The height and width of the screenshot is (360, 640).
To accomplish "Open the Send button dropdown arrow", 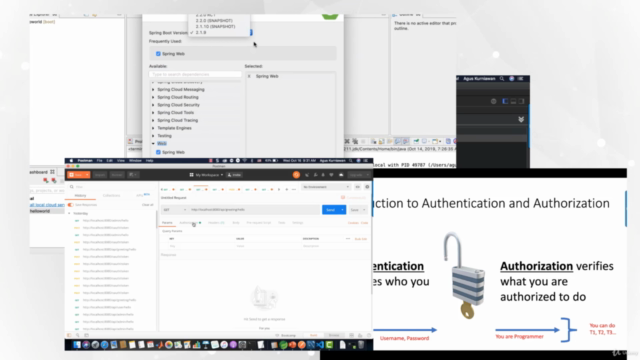I will [342, 210].
